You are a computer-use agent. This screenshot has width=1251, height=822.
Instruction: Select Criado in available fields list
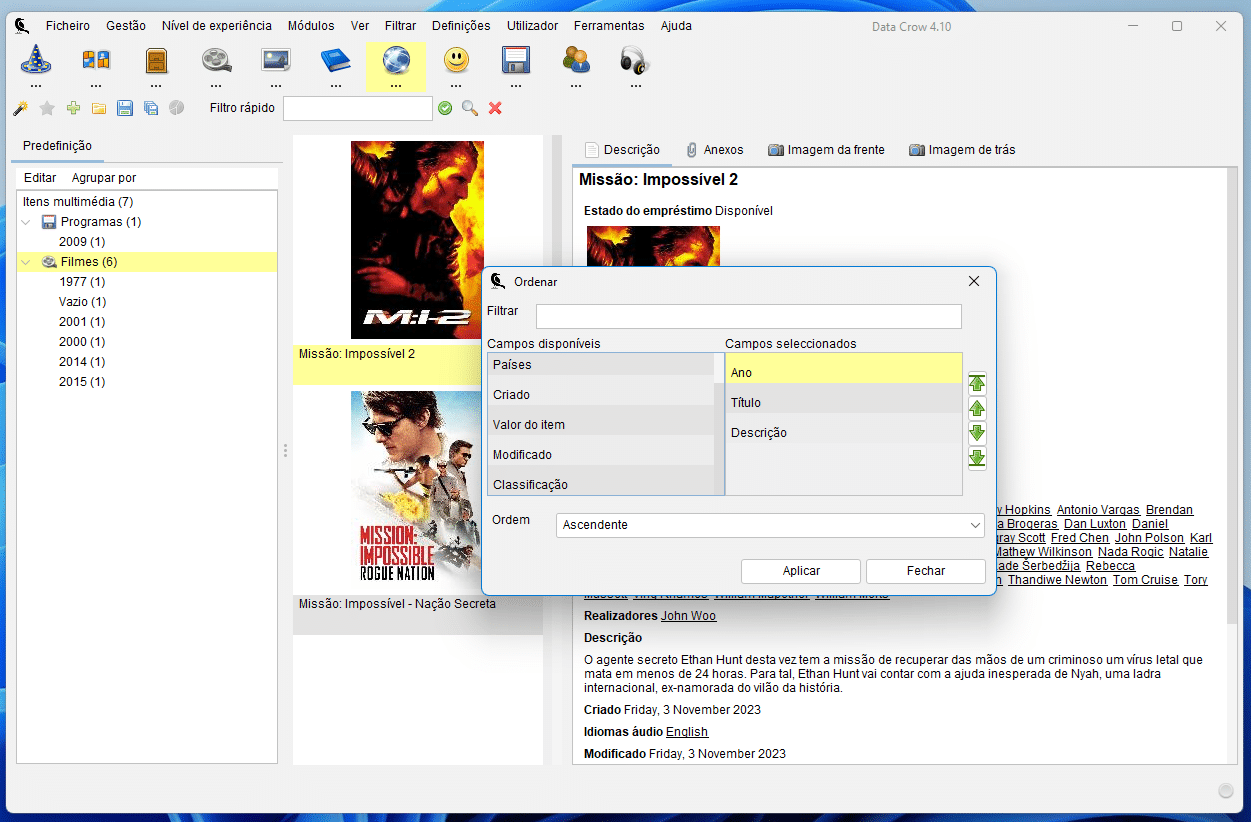tap(600, 395)
